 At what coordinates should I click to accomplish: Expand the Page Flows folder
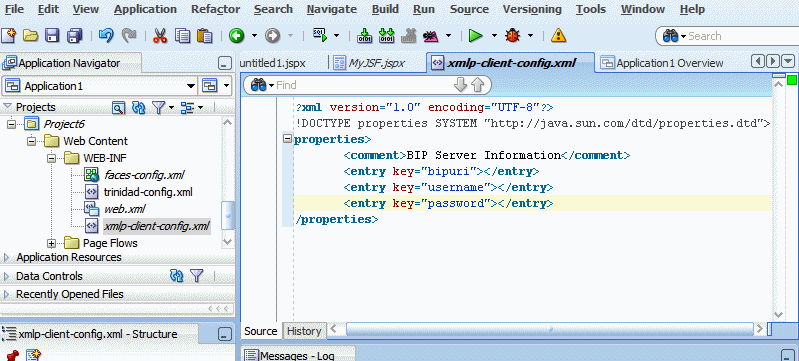(x=51, y=243)
